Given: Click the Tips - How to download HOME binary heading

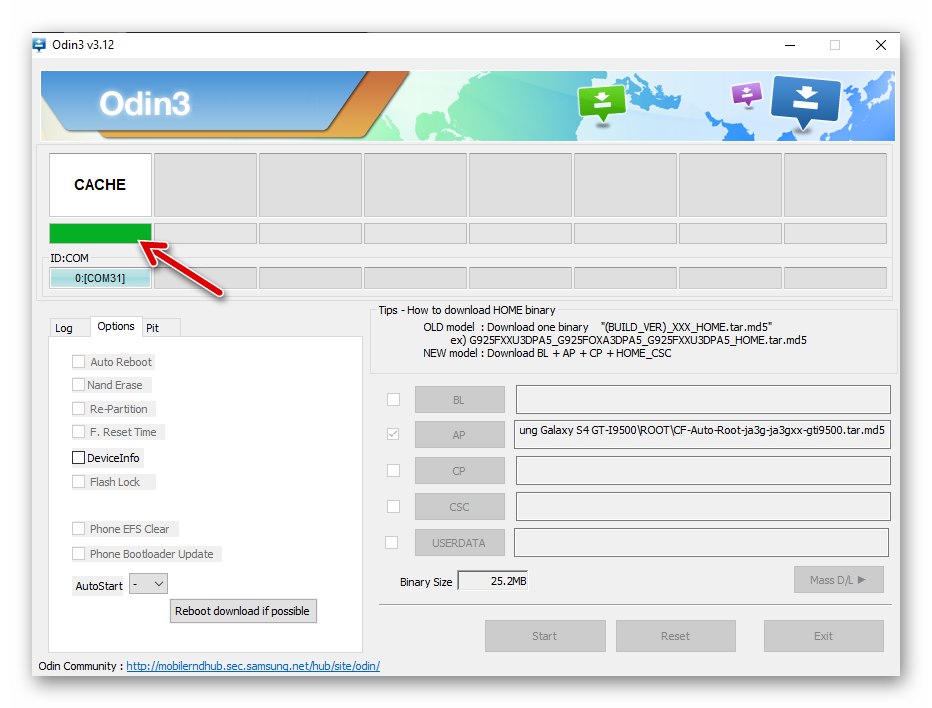Looking at the screenshot, I should [x=467, y=310].
